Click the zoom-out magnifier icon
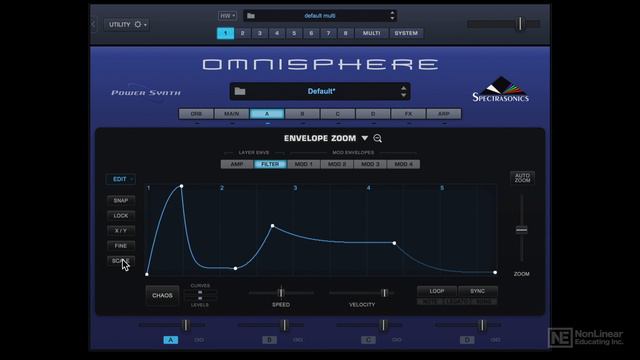The image size is (640, 360). coord(378,138)
